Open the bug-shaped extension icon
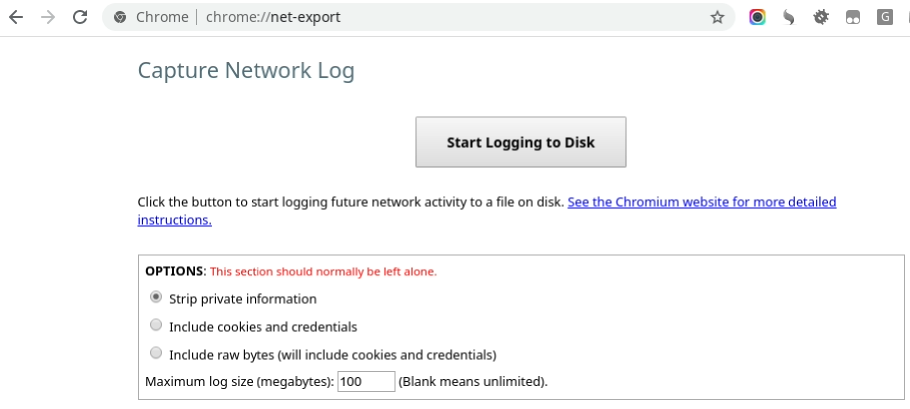Image resolution: width=910 pixels, height=409 pixels. pos(821,17)
